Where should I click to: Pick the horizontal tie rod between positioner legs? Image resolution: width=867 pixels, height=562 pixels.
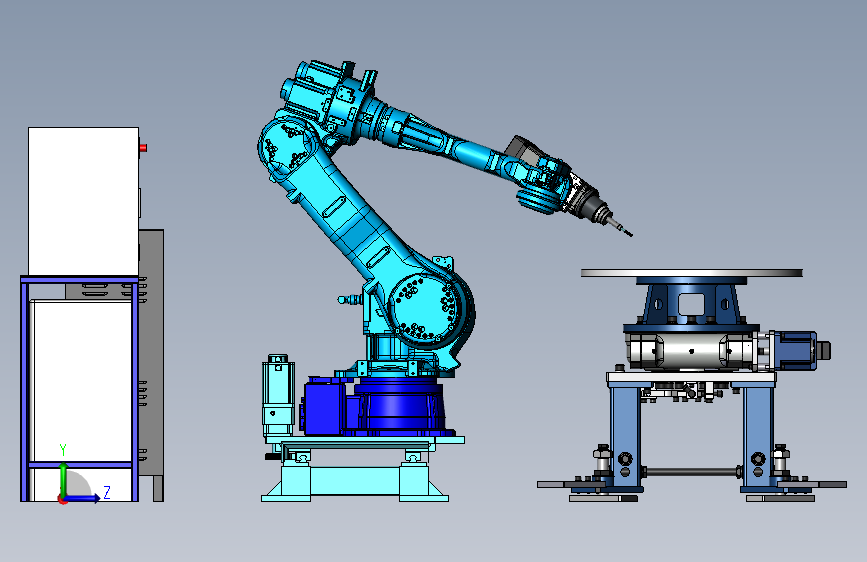[692, 472]
